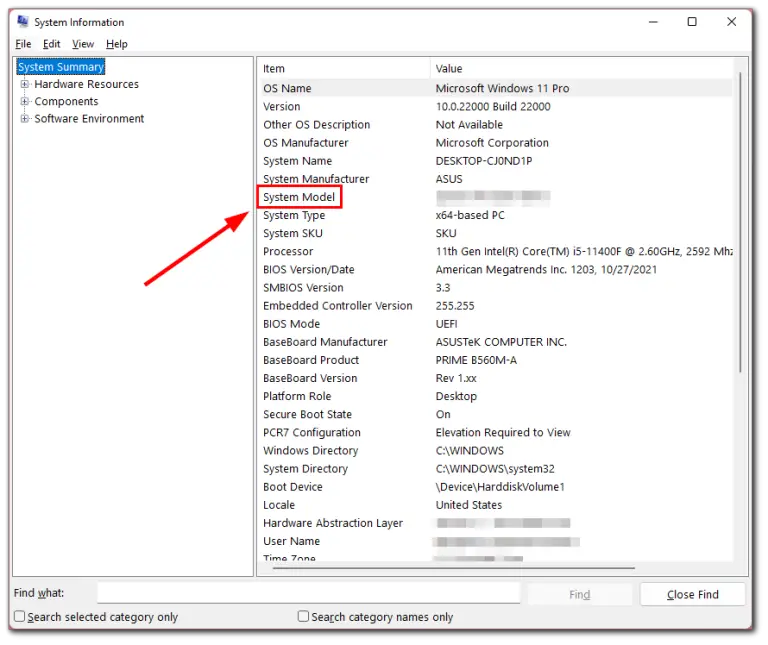Close the System Information window

point(731,22)
